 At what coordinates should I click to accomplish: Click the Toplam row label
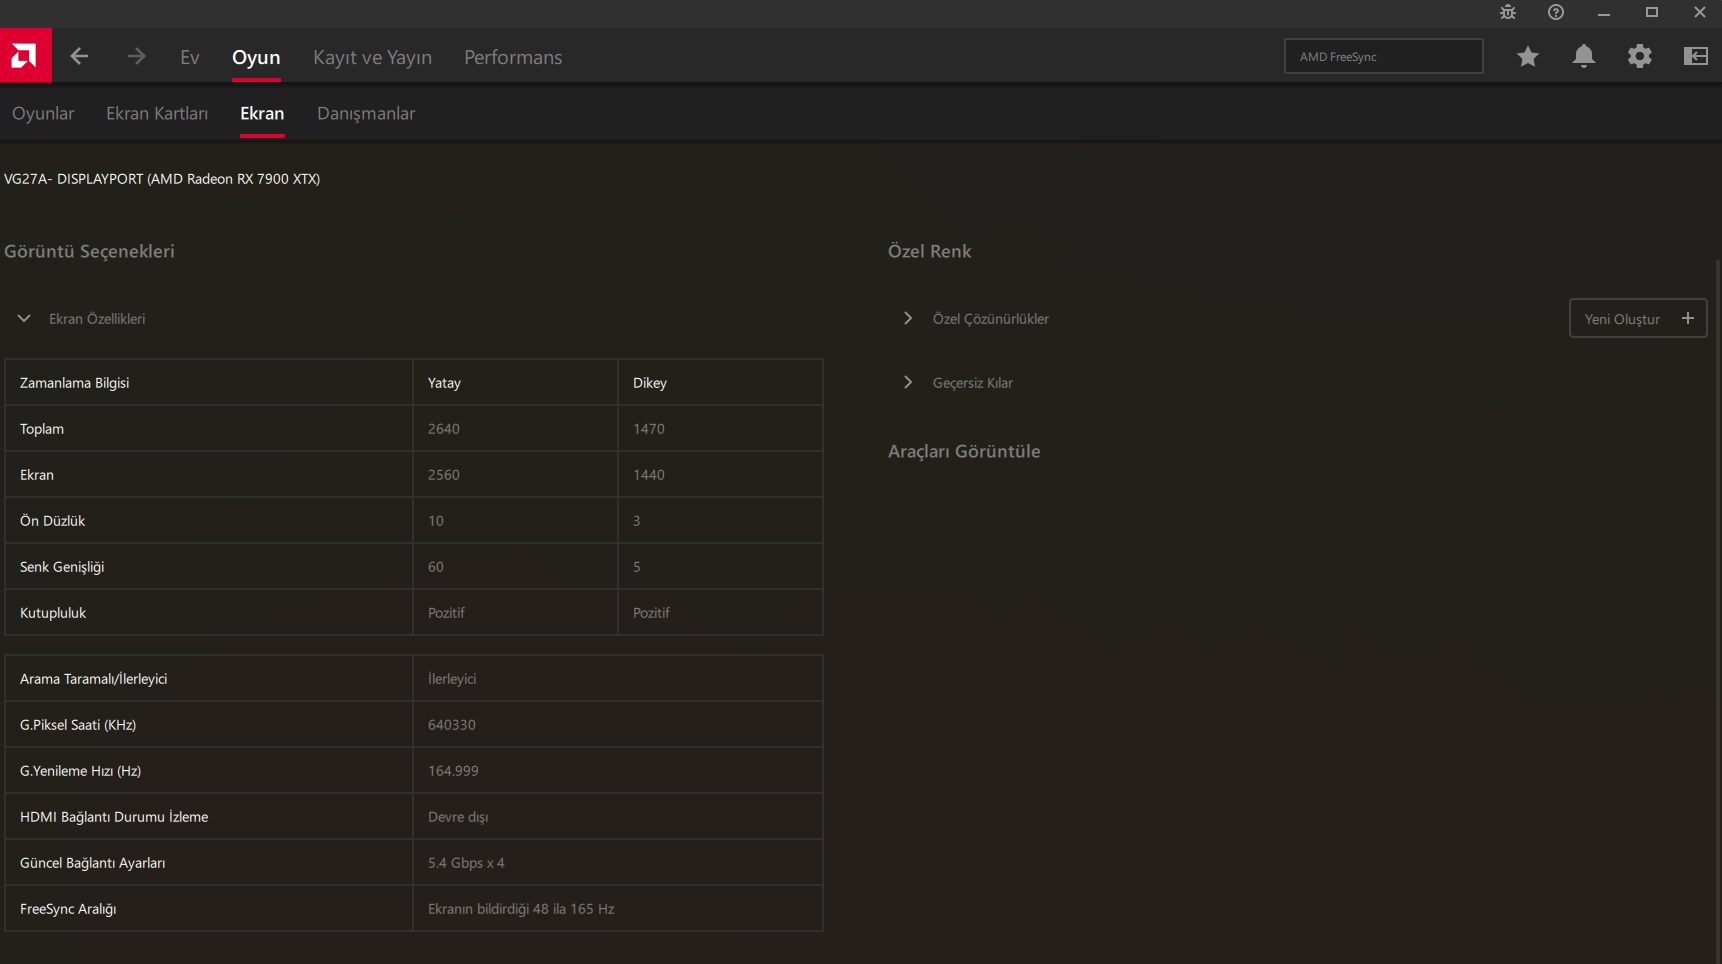tap(42, 429)
